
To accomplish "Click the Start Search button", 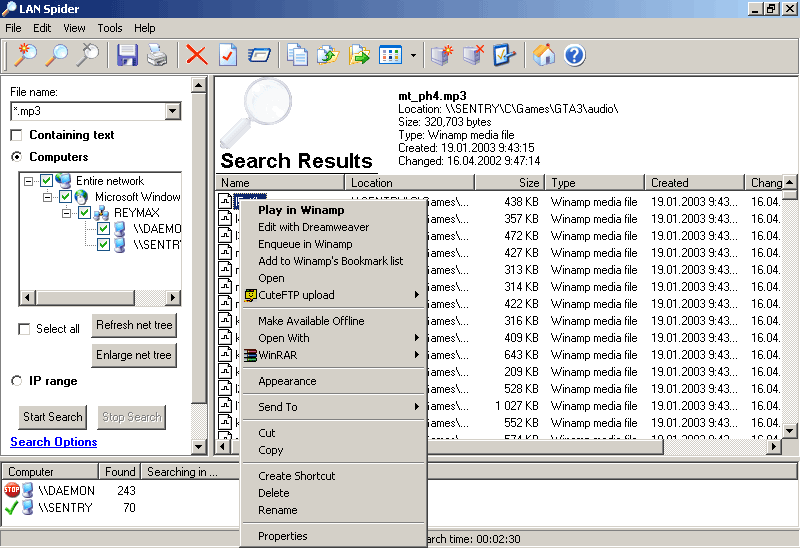I will [x=53, y=417].
